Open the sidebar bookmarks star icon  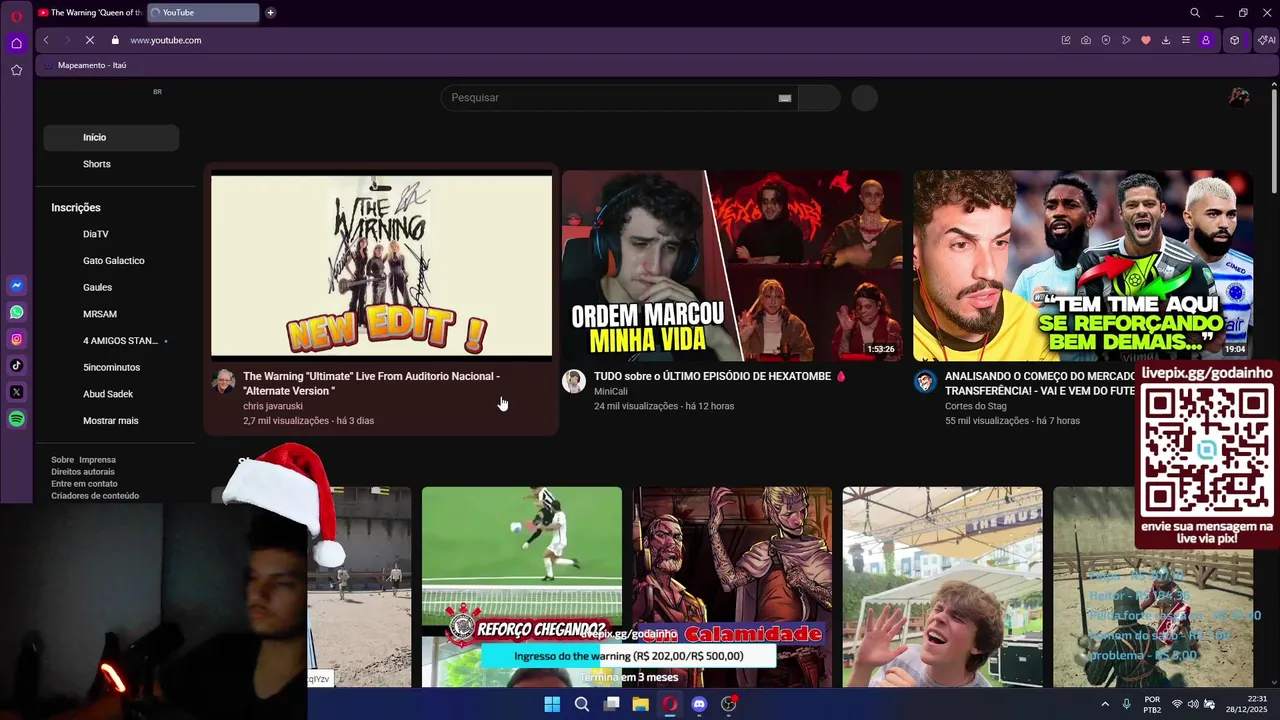point(16,70)
